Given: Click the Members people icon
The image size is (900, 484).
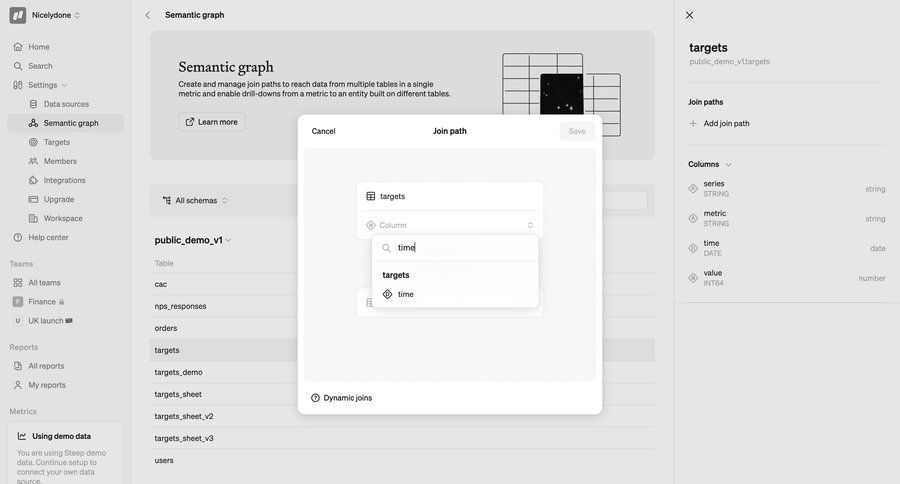Looking at the screenshot, I should [33, 161].
